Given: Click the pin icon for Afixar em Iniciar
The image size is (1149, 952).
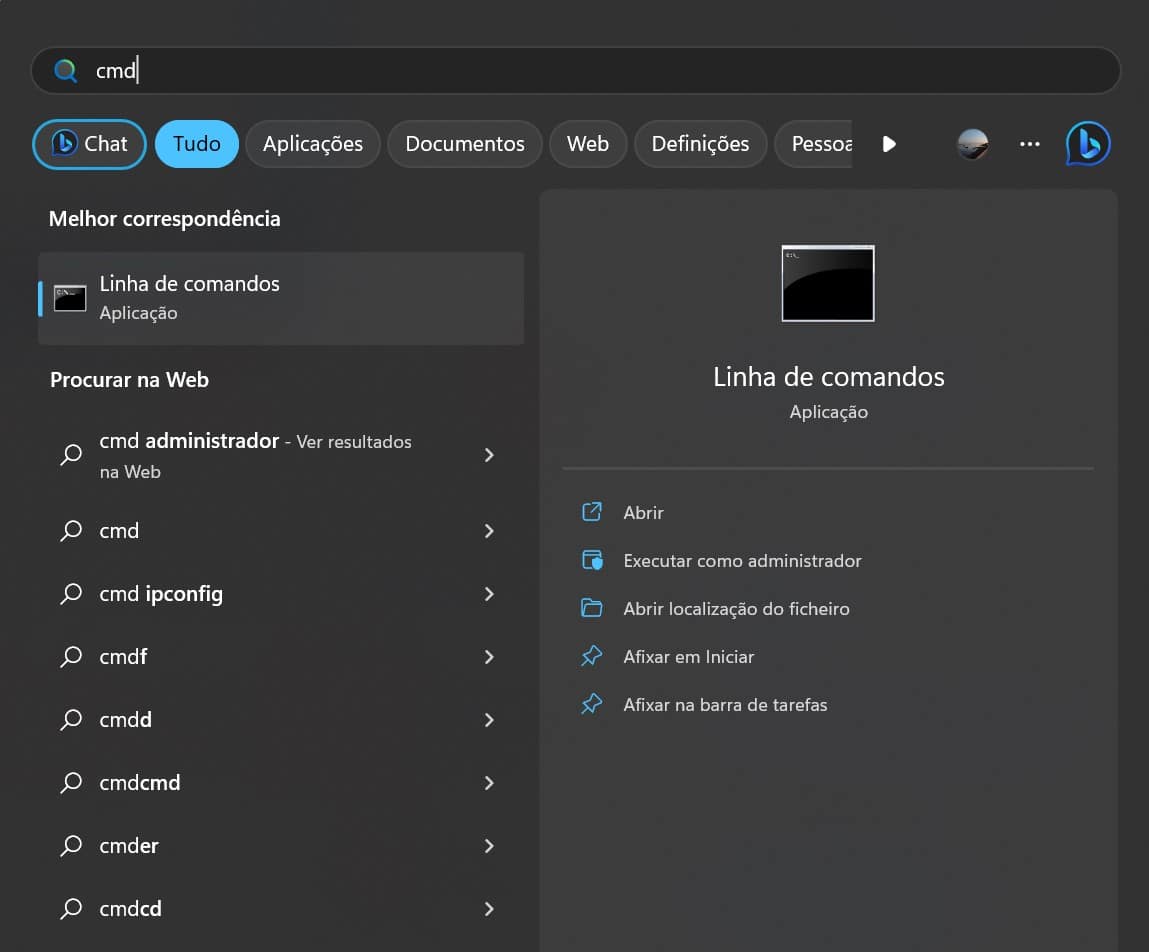Looking at the screenshot, I should click(592, 656).
